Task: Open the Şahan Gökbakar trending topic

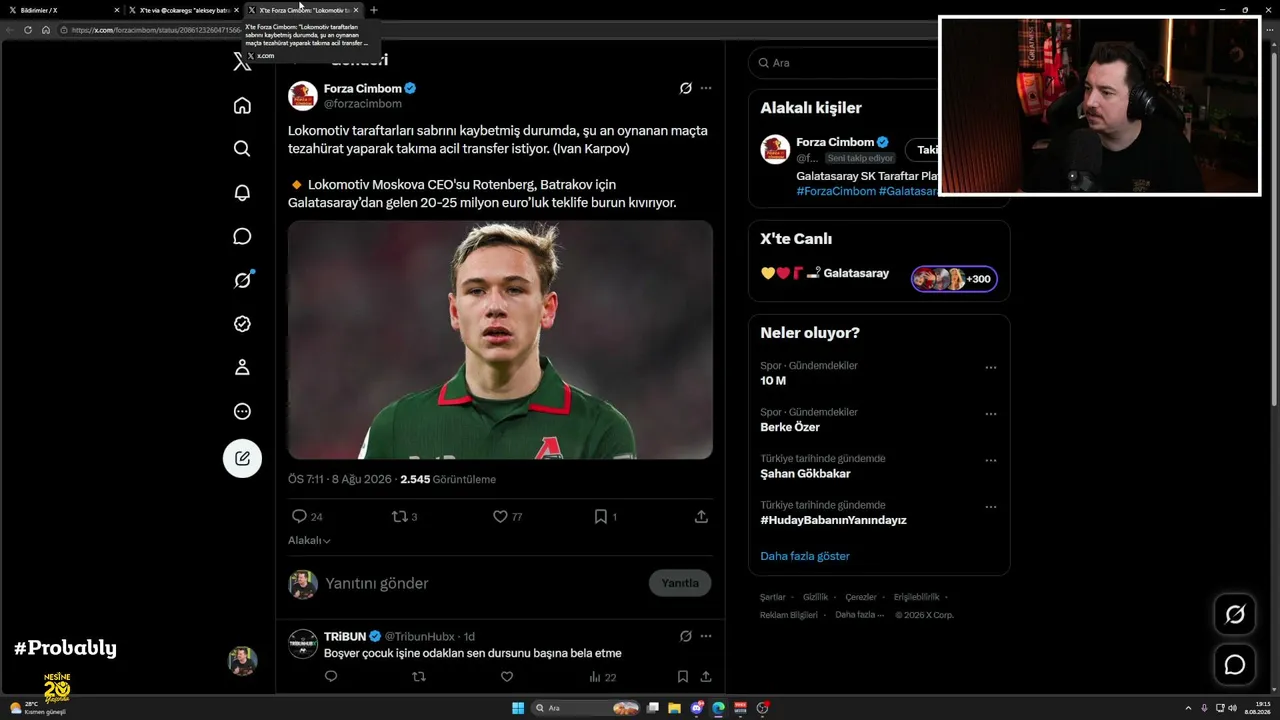Action: 805,474
